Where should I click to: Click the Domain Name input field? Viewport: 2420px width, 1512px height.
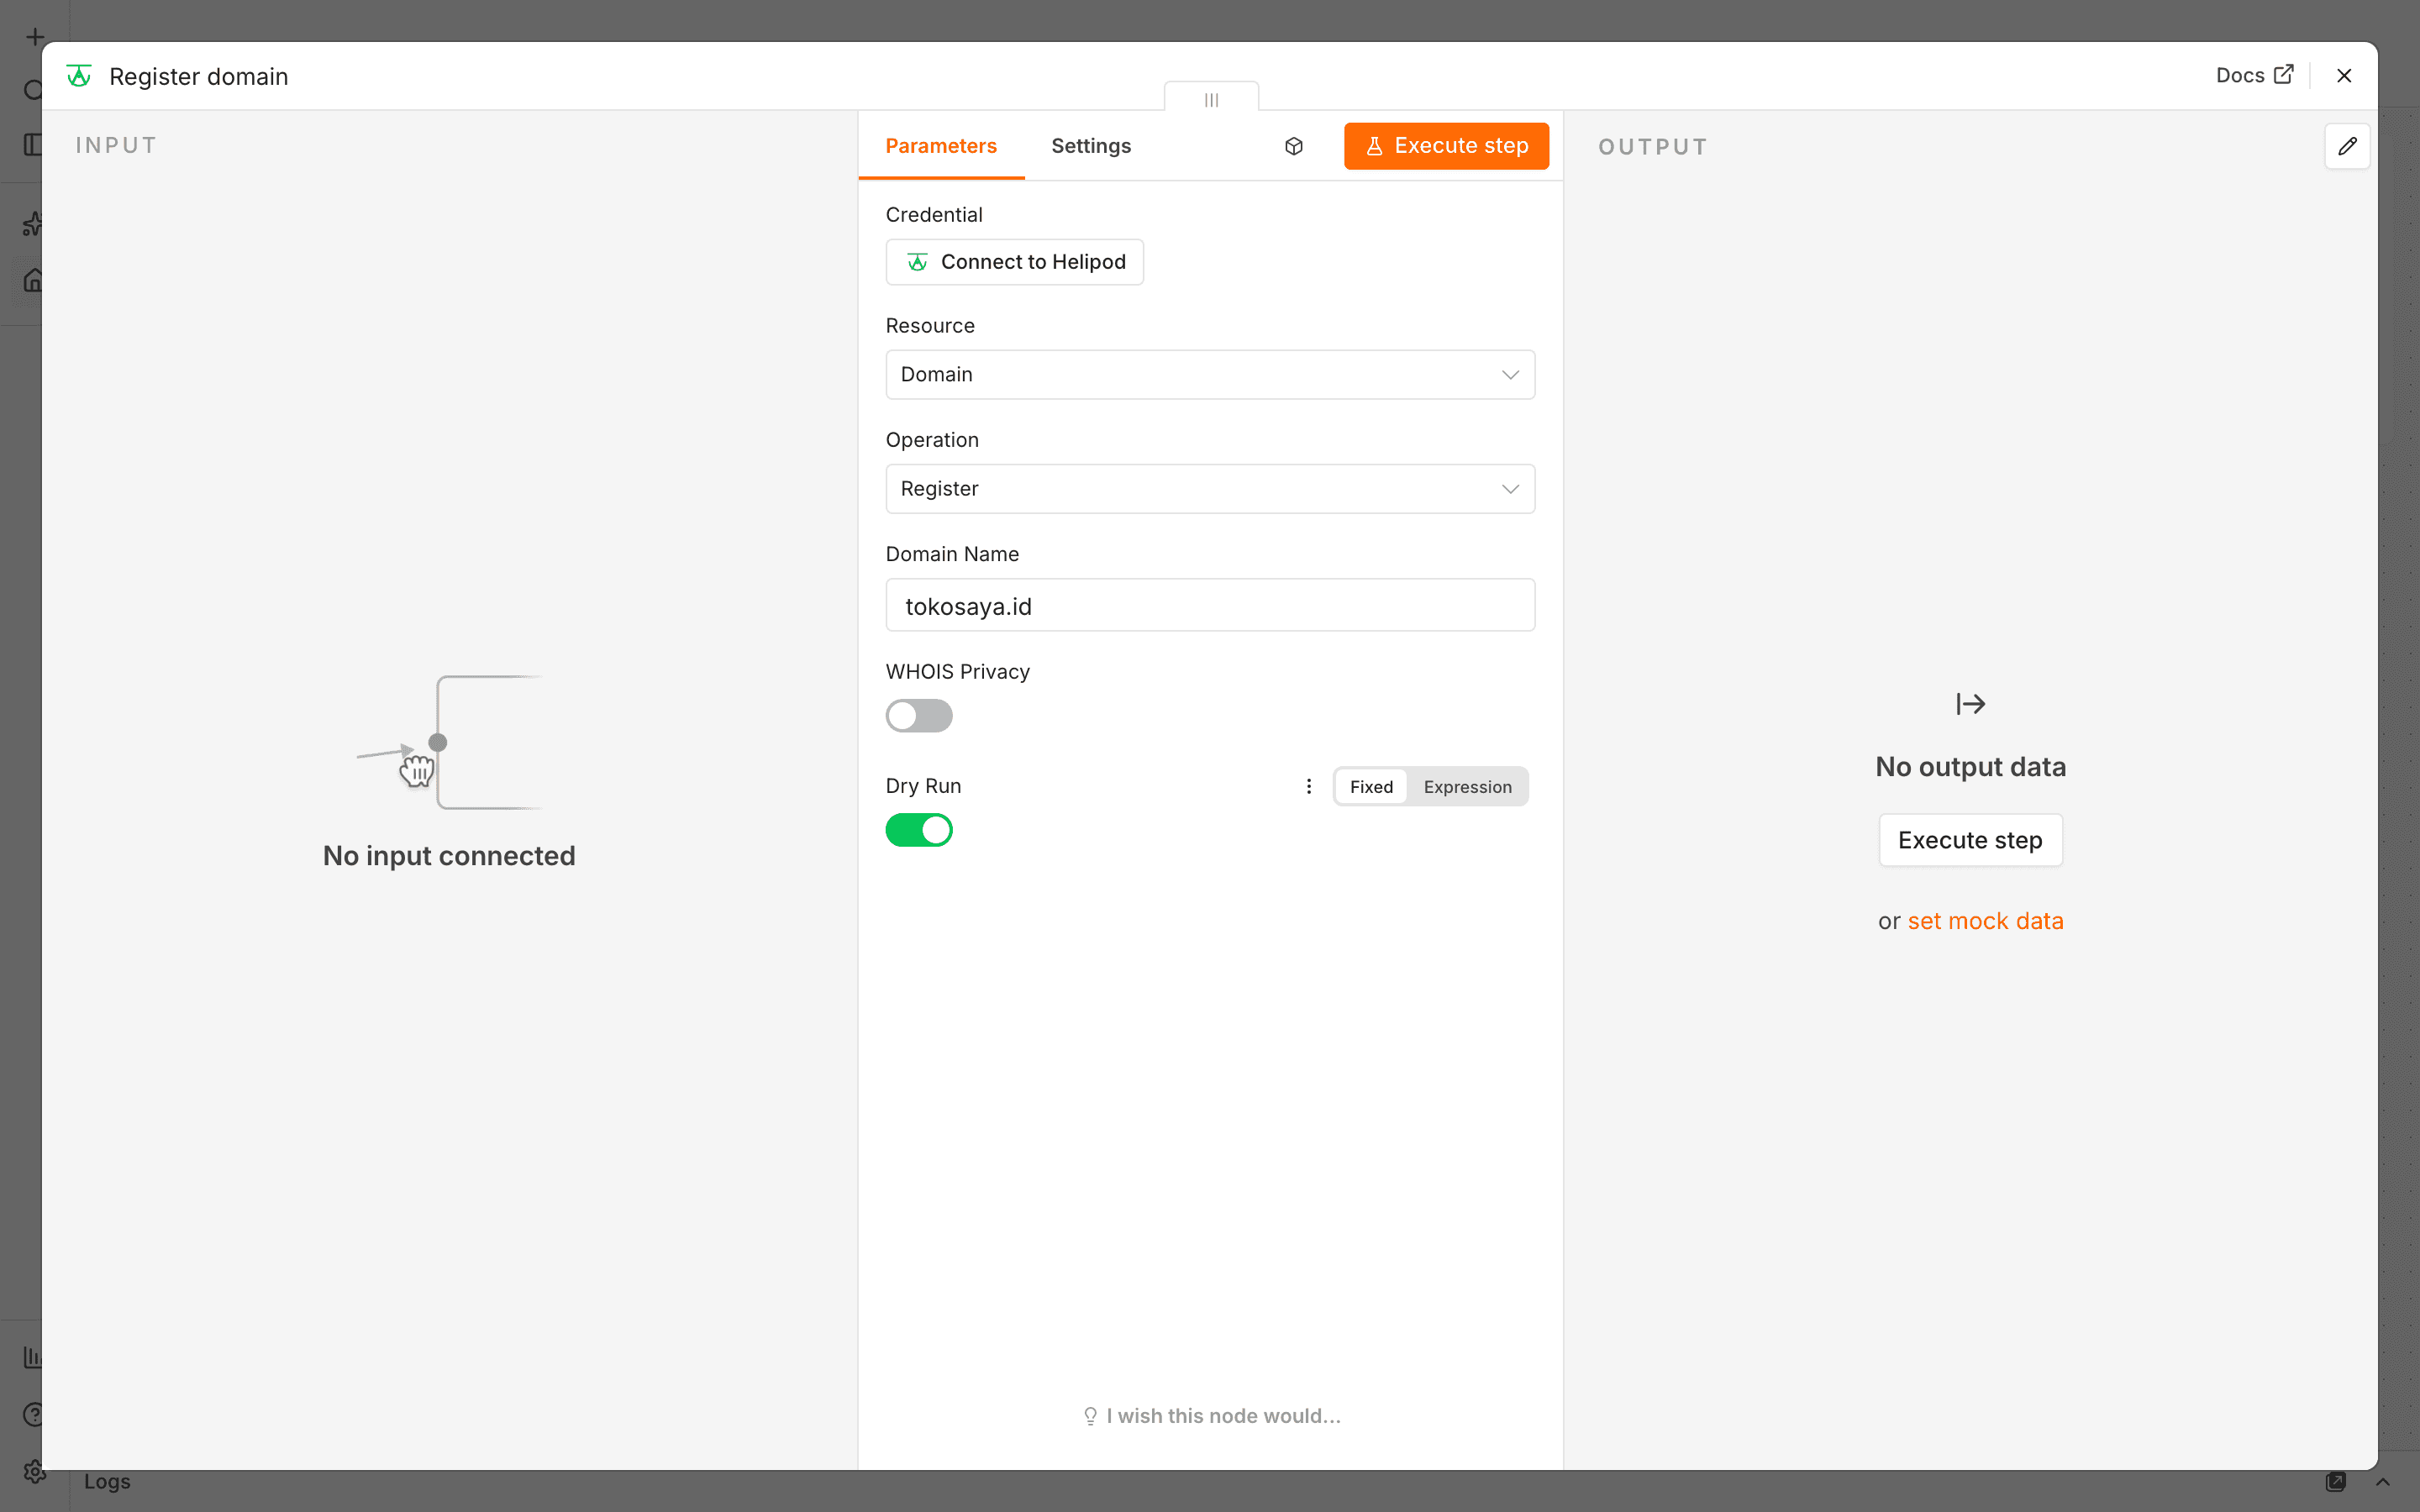[x=1210, y=606]
